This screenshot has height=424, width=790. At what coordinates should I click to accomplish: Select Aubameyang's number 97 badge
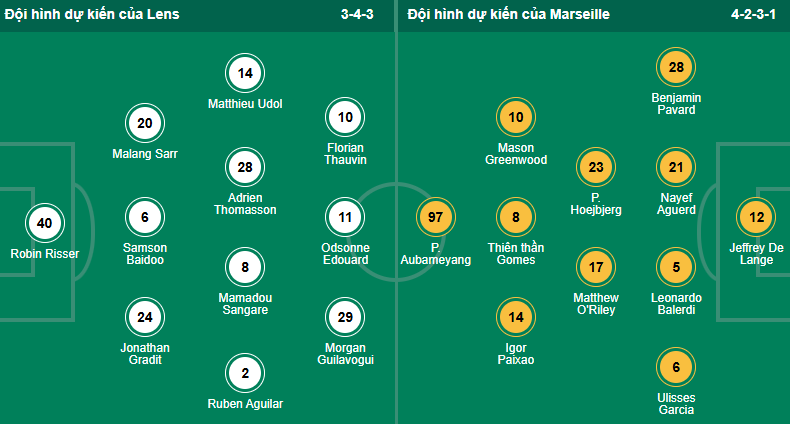(x=435, y=216)
